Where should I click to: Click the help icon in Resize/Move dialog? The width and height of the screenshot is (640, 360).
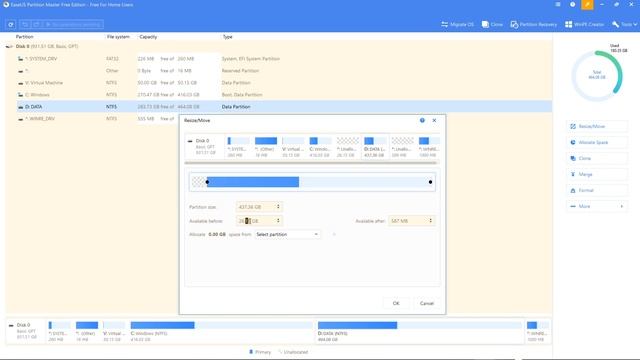click(x=422, y=120)
